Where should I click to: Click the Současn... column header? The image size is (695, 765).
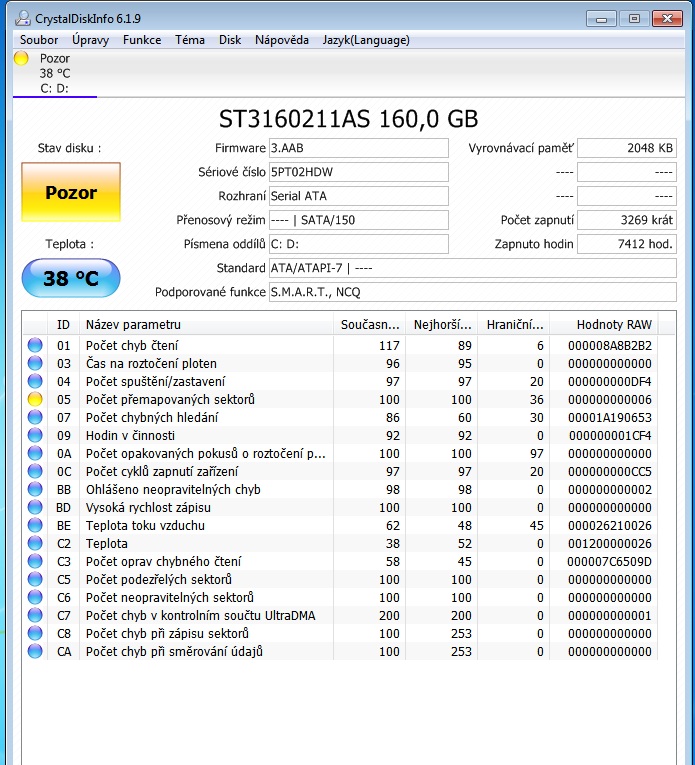tap(369, 324)
